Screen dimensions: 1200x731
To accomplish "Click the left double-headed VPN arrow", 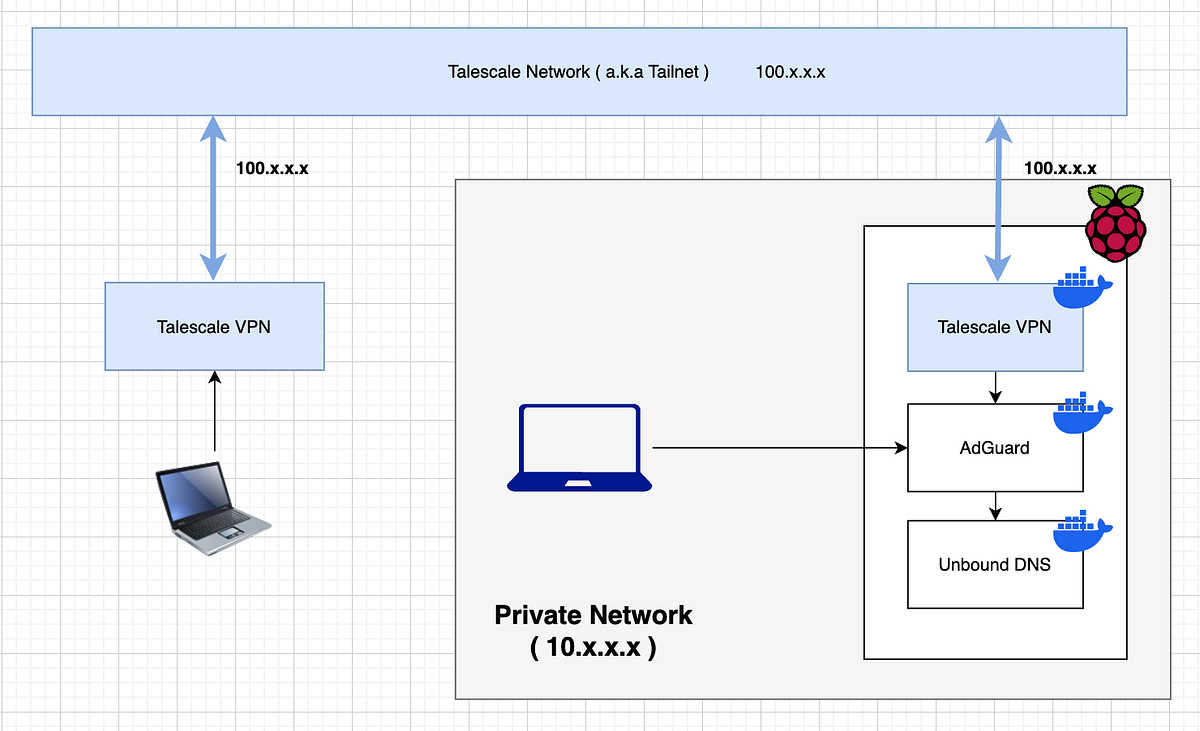I will coord(213,197).
